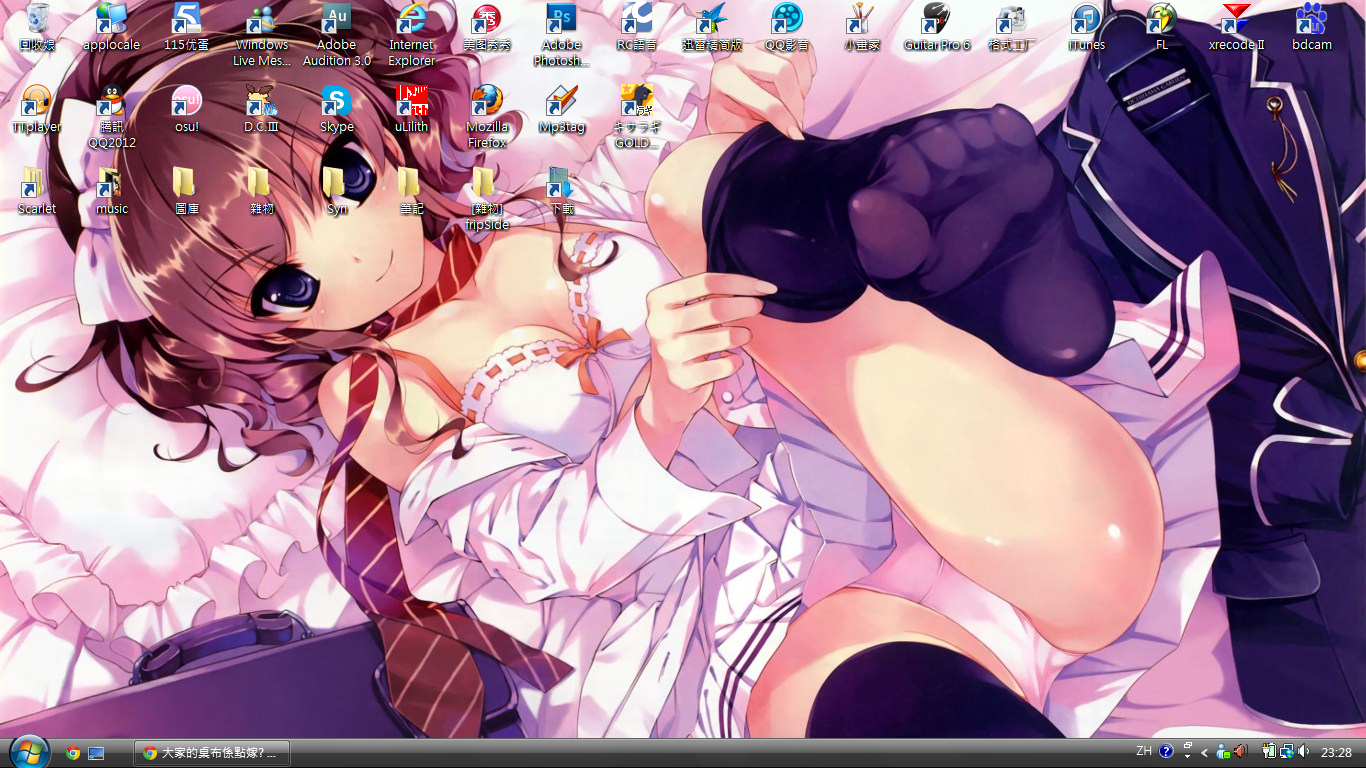Open the osu! game shortcut

187,109
